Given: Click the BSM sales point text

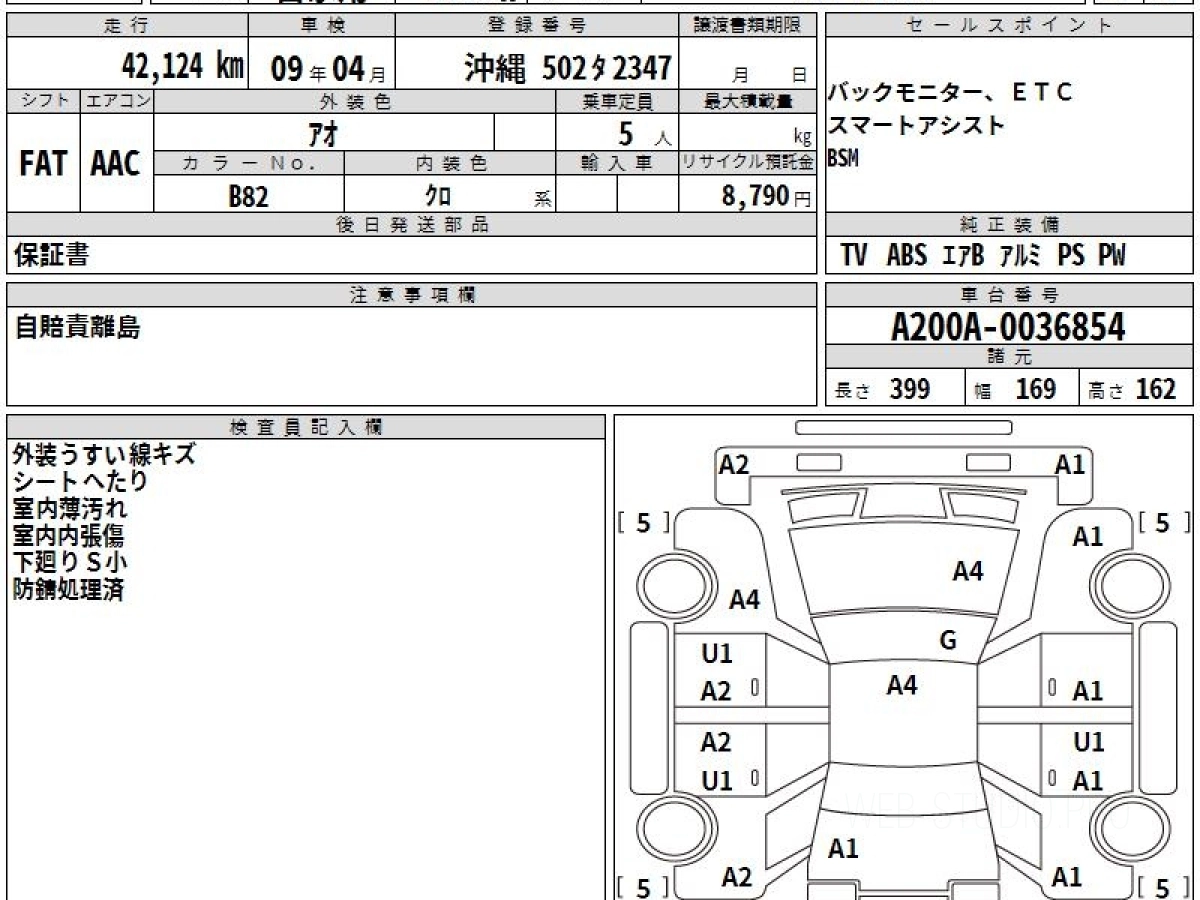Looking at the screenshot, I should pyautogui.click(x=843, y=159).
